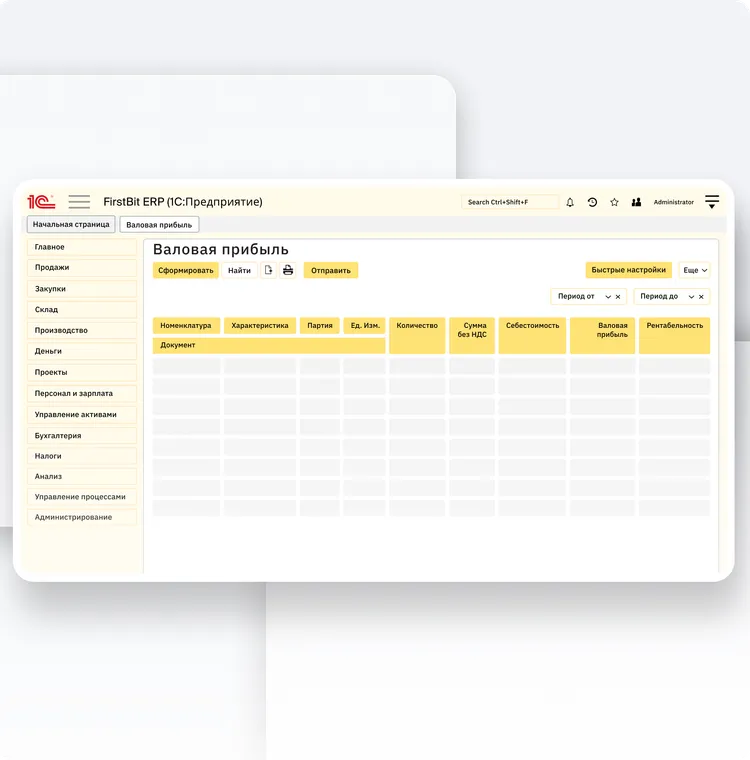Switch to the Начальная страница tab

(71, 225)
